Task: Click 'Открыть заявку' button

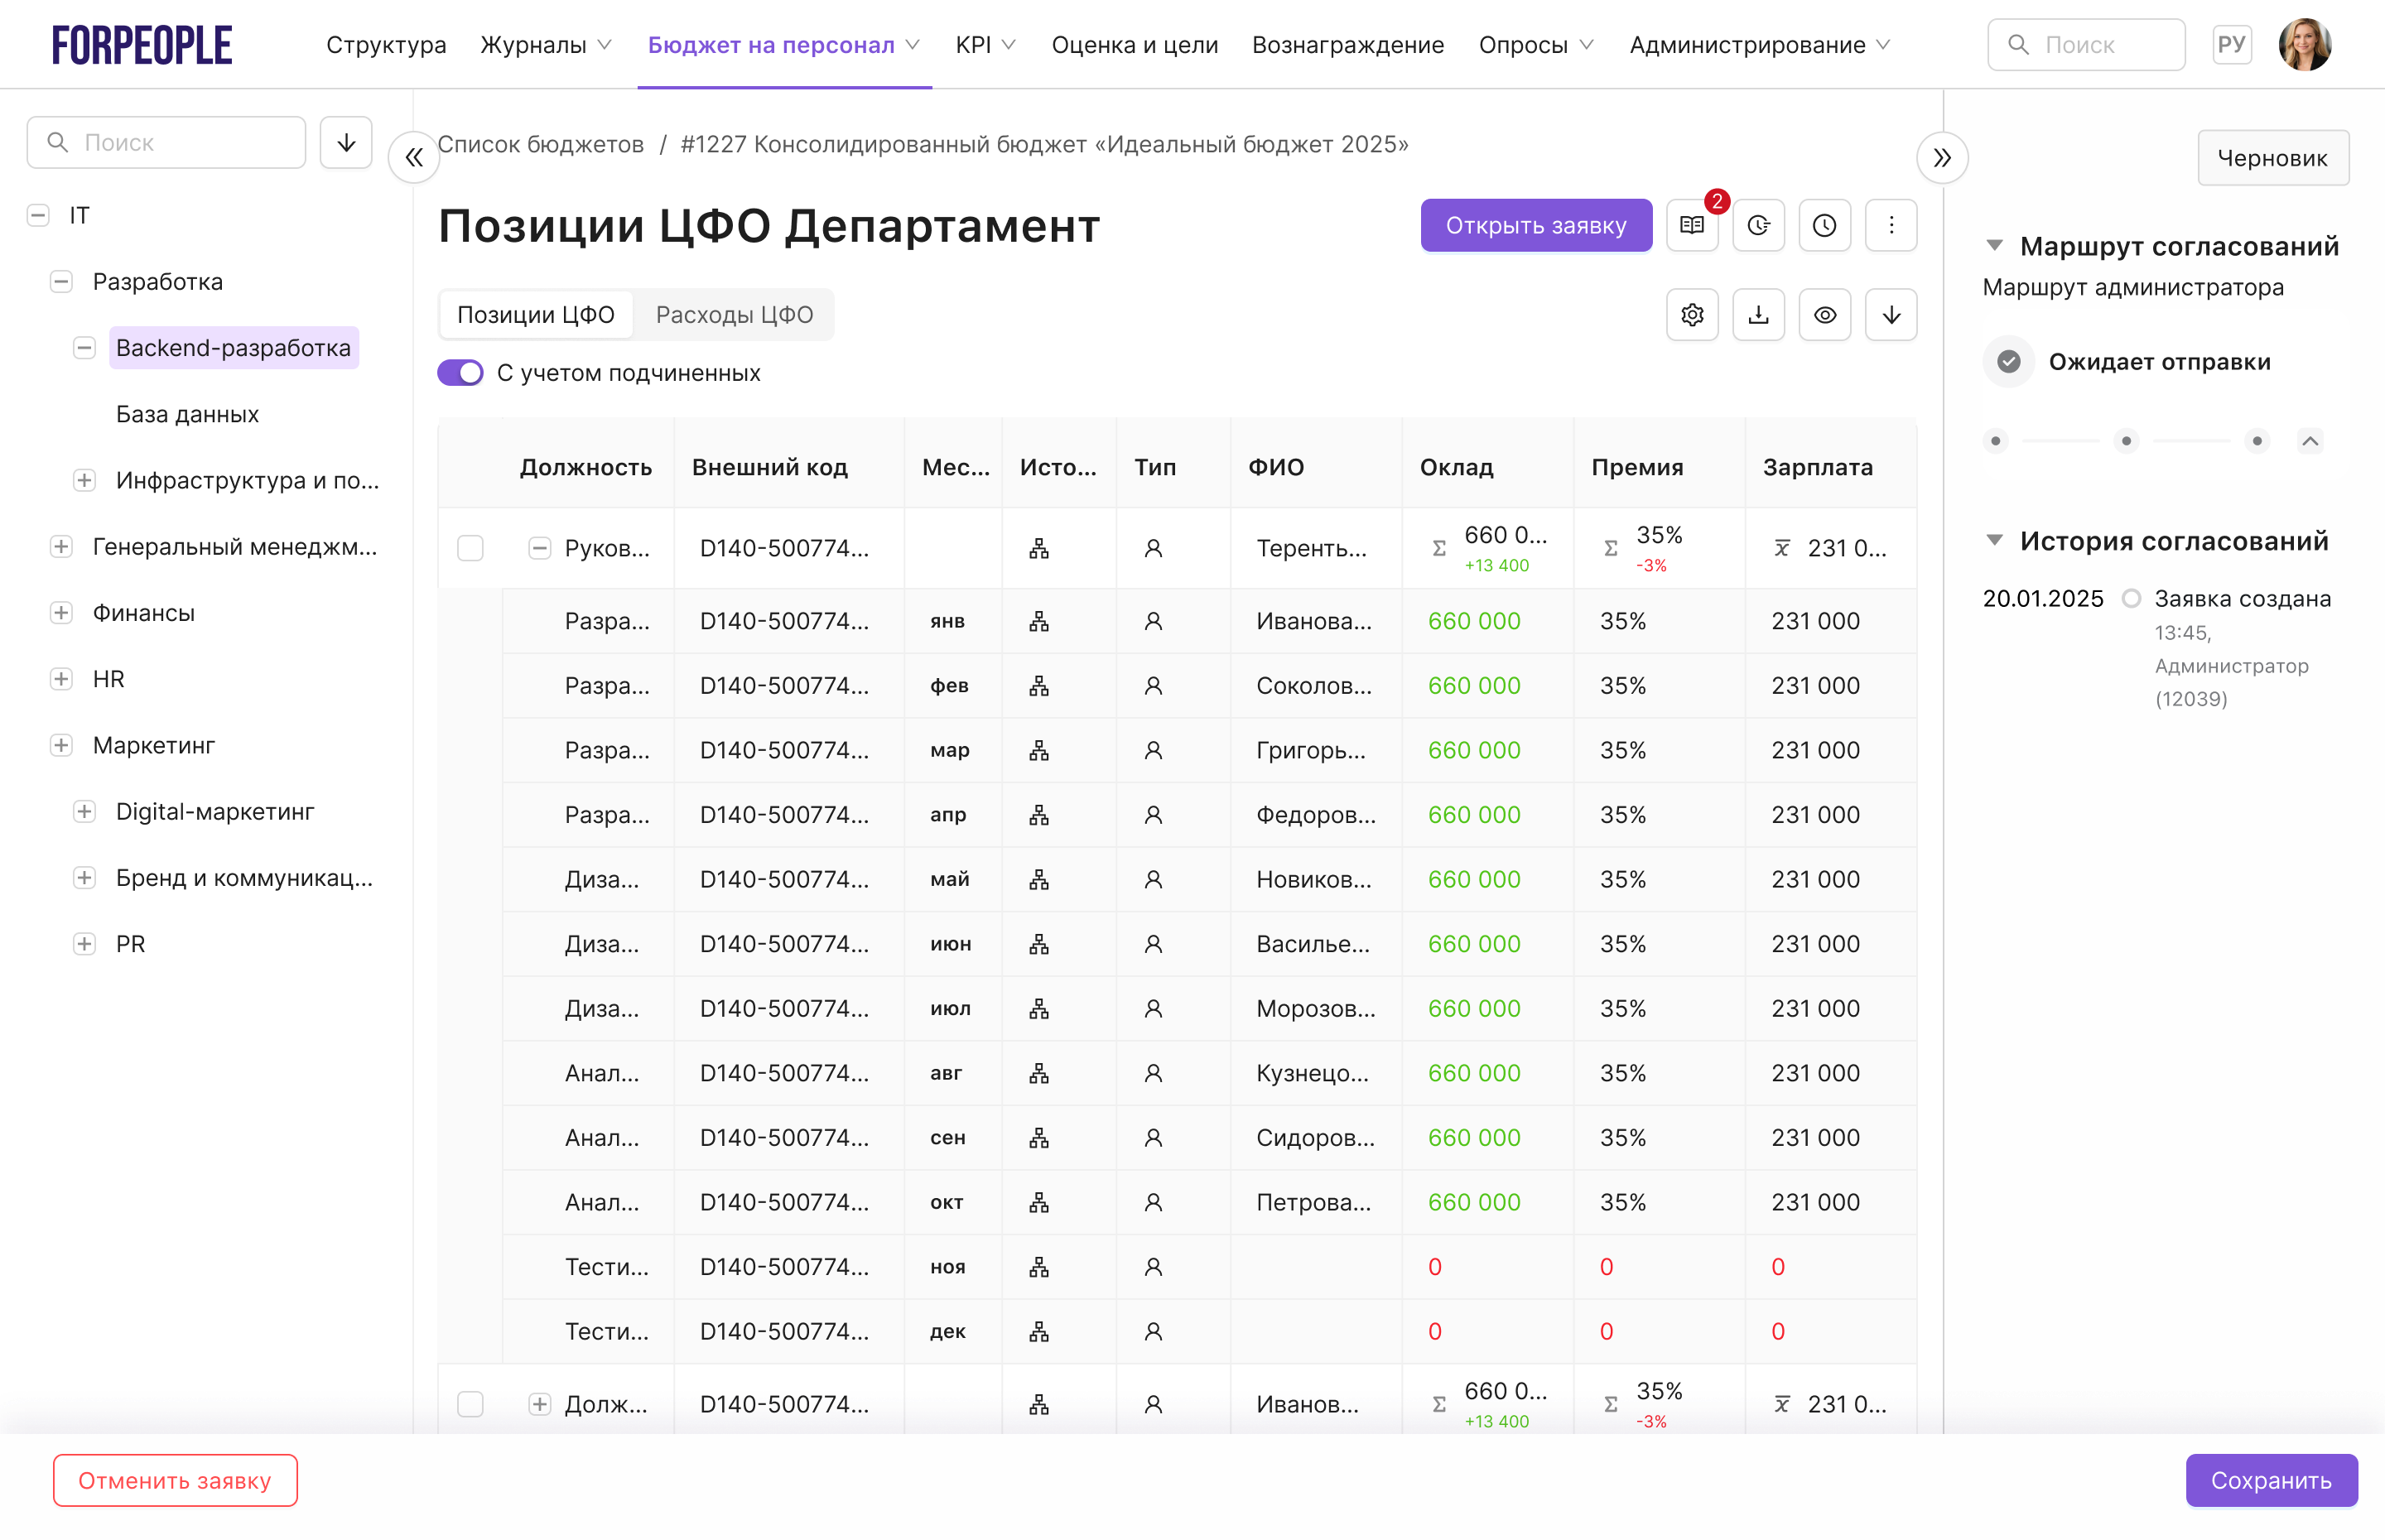Action: [x=1535, y=225]
